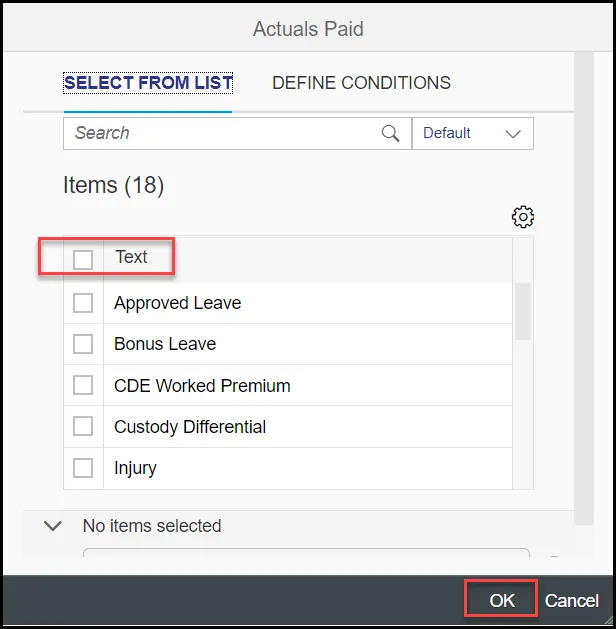The image size is (616, 629).
Task: Click the search magnifier icon
Action: (391, 133)
